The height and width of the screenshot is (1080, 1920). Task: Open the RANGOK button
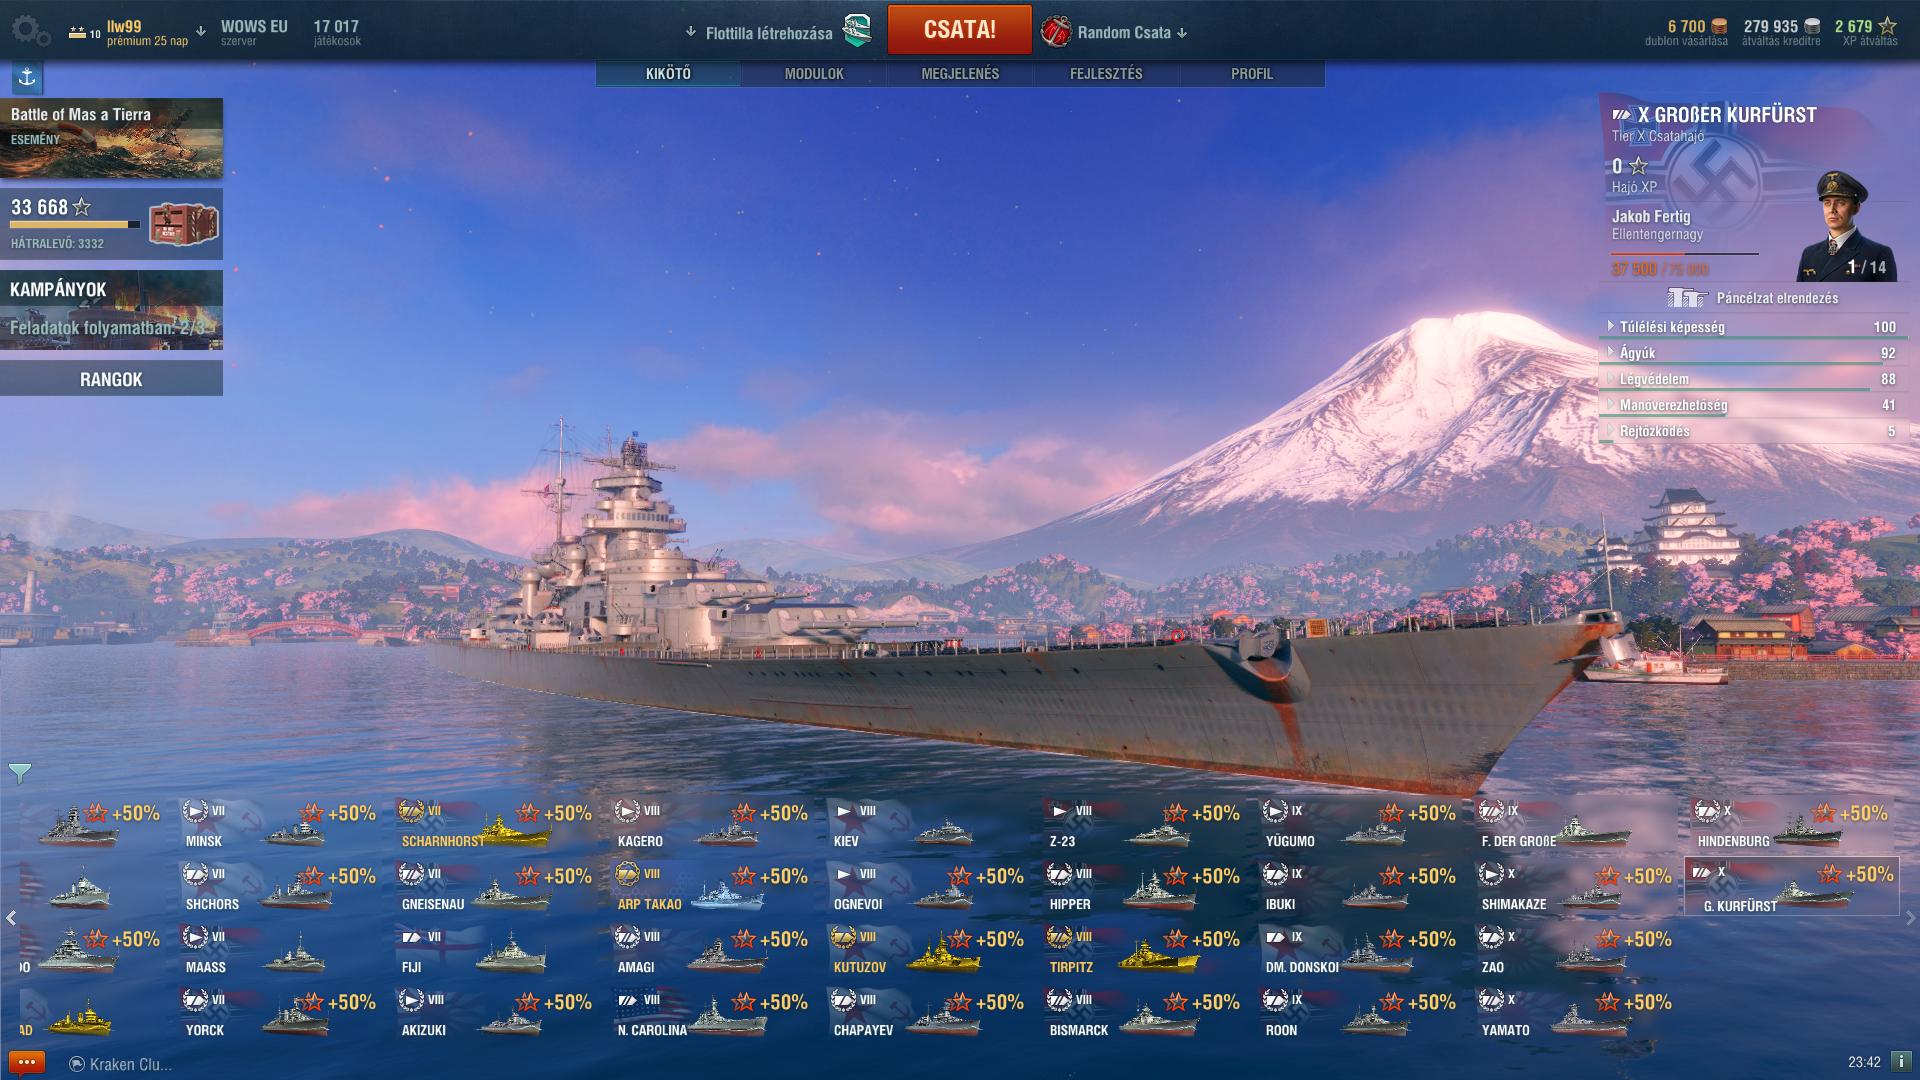tap(111, 379)
